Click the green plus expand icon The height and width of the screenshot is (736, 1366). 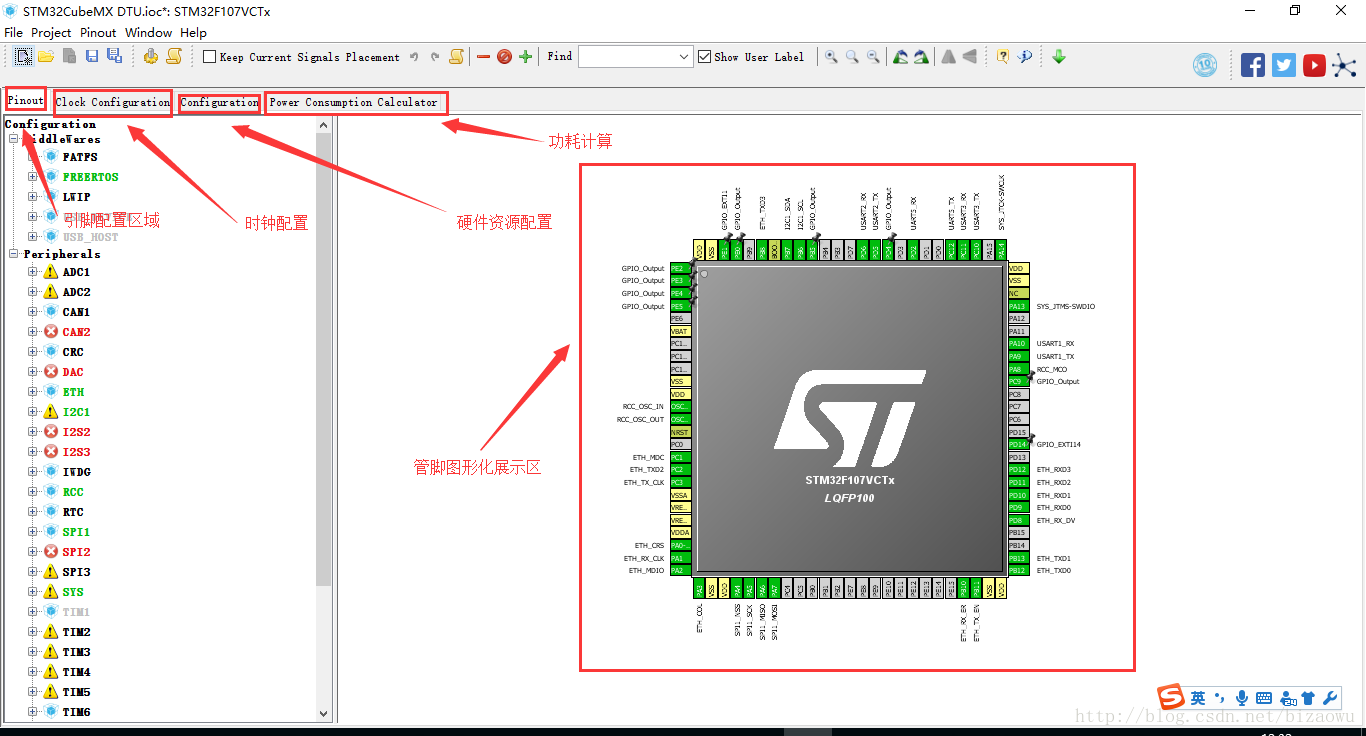526,57
